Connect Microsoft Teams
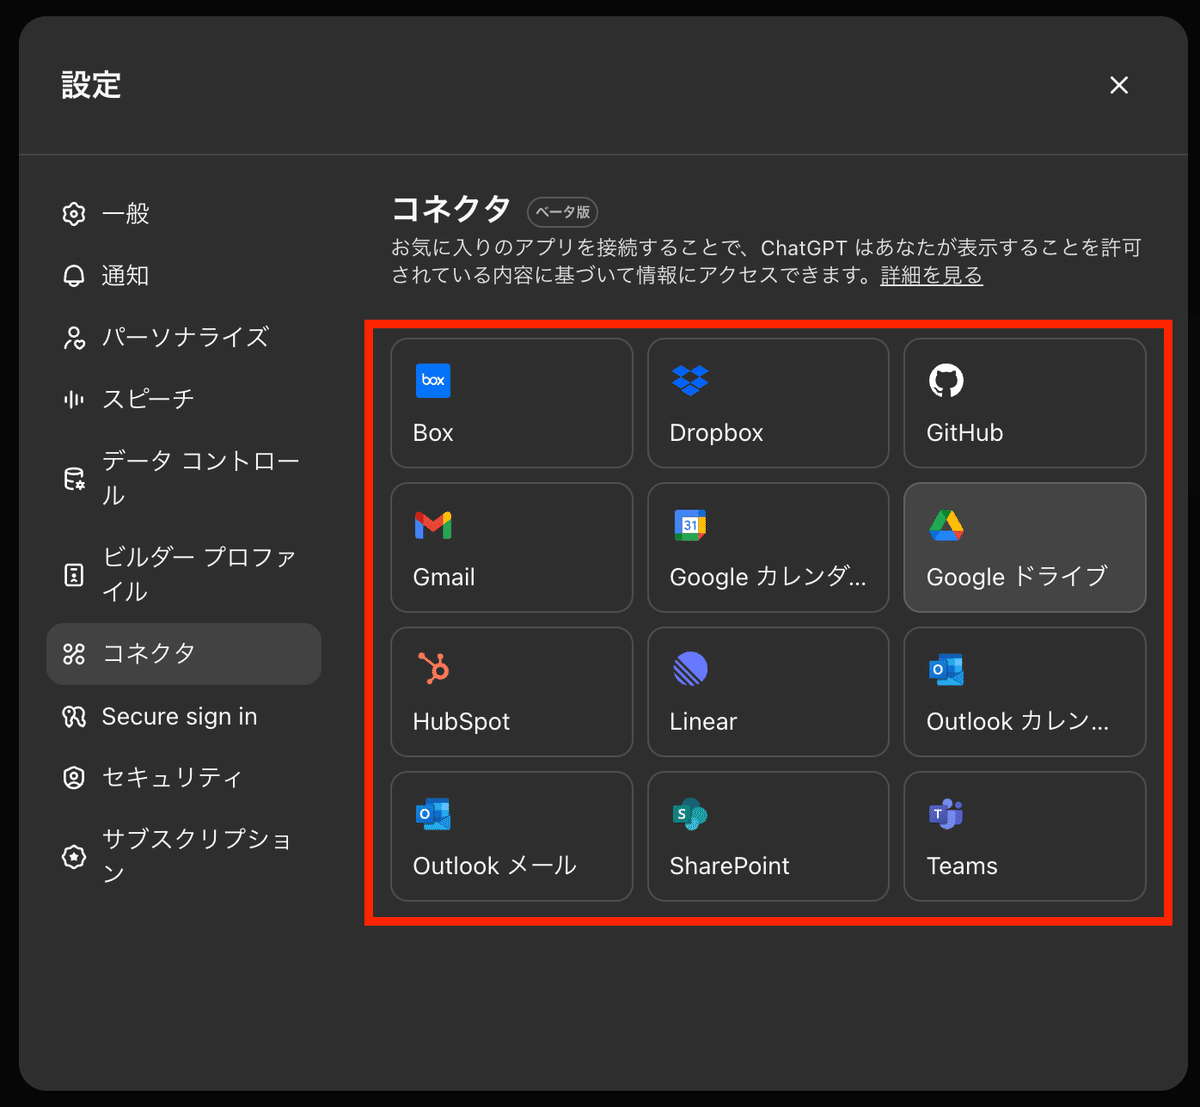The width and height of the screenshot is (1200, 1107). pos(1024,837)
